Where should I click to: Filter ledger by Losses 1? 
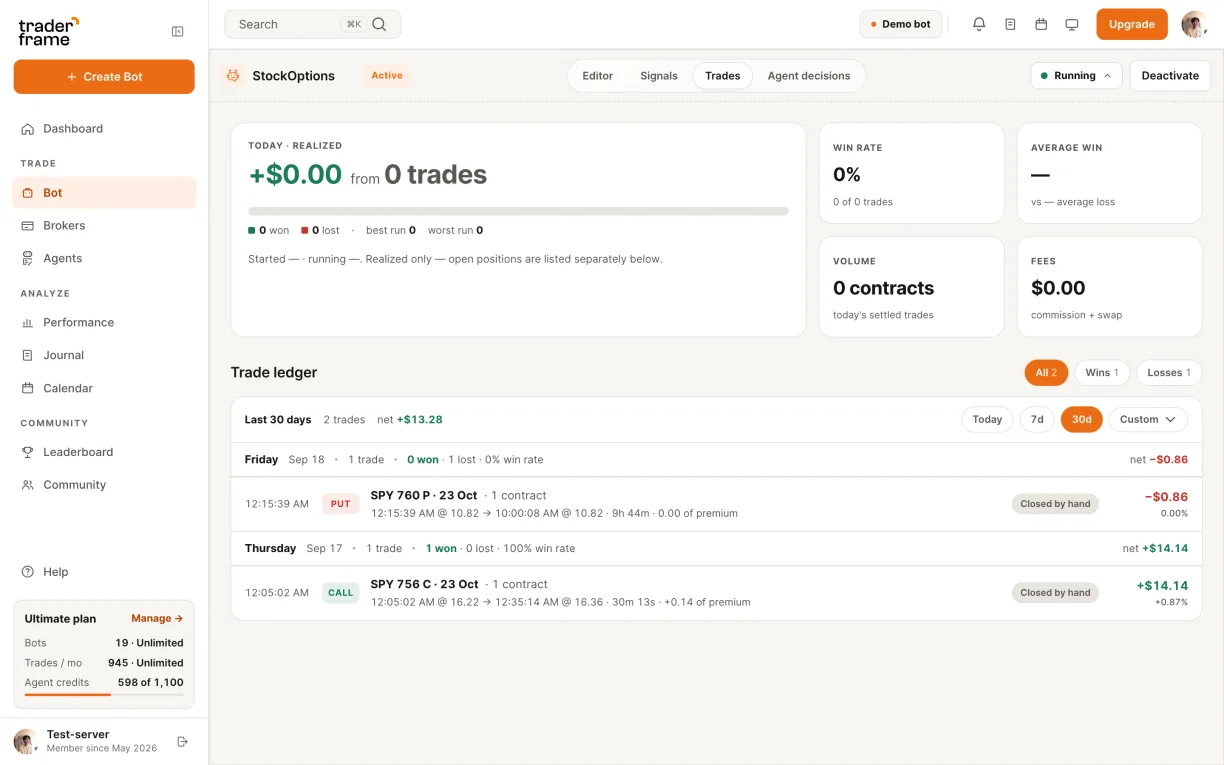pyautogui.click(x=1169, y=373)
